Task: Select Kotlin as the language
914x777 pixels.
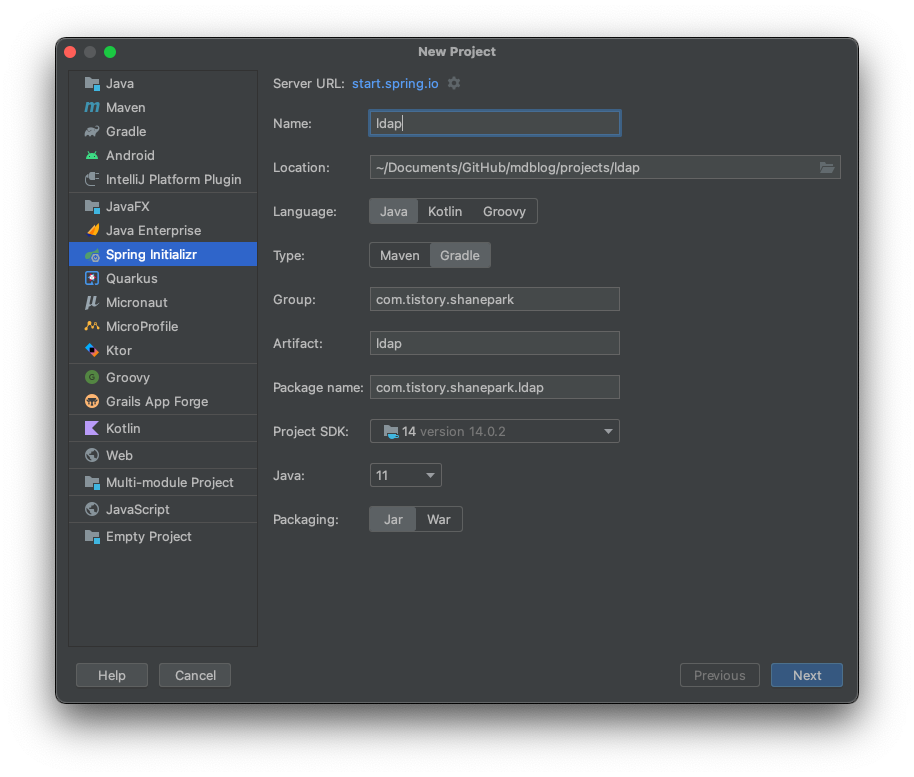Action: point(445,212)
